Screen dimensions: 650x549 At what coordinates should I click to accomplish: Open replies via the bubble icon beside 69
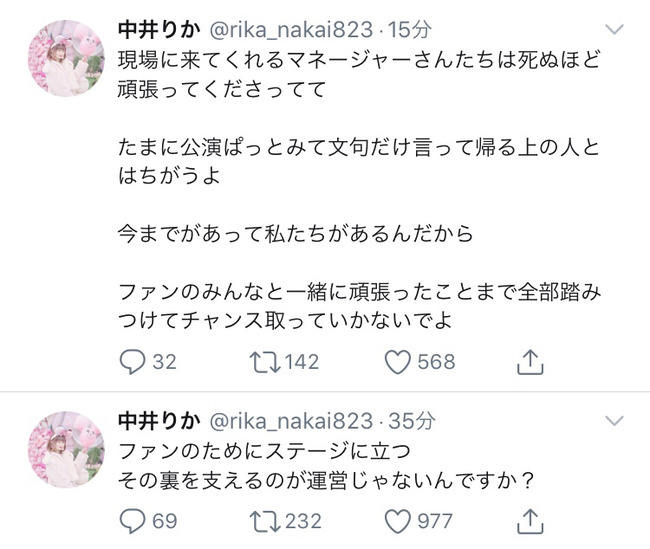click(x=132, y=520)
